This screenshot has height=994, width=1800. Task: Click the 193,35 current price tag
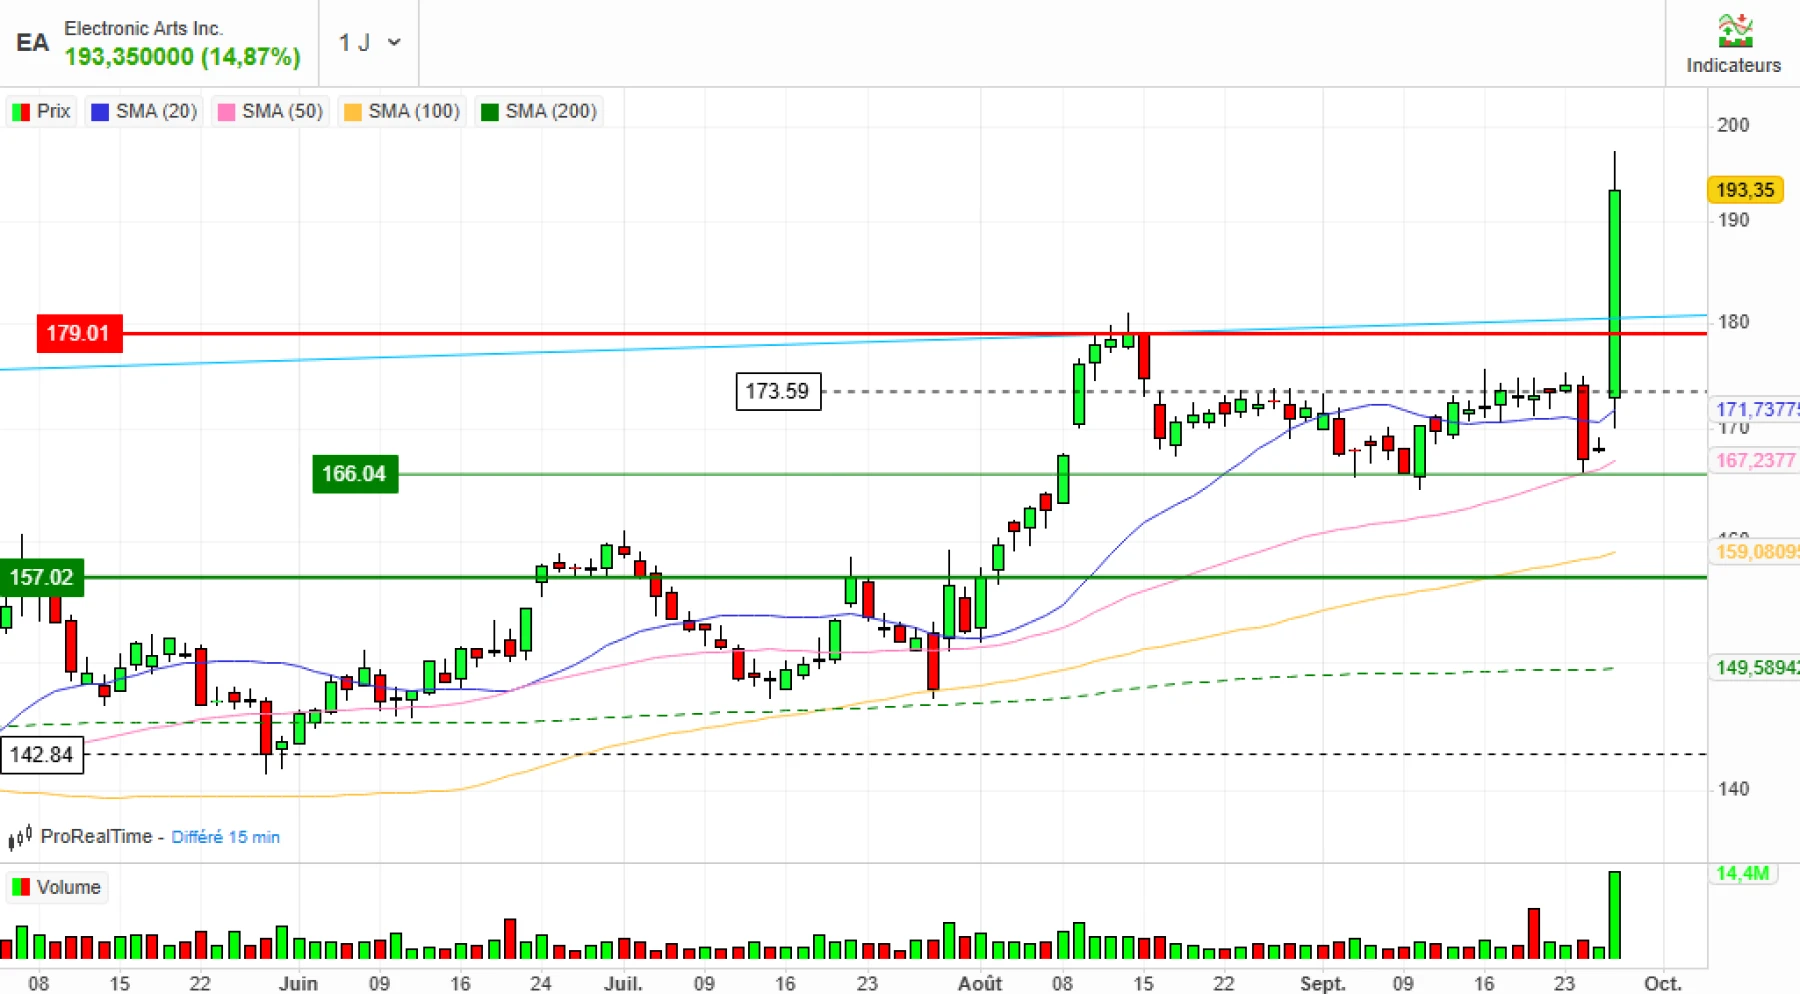click(x=1745, y=190)
